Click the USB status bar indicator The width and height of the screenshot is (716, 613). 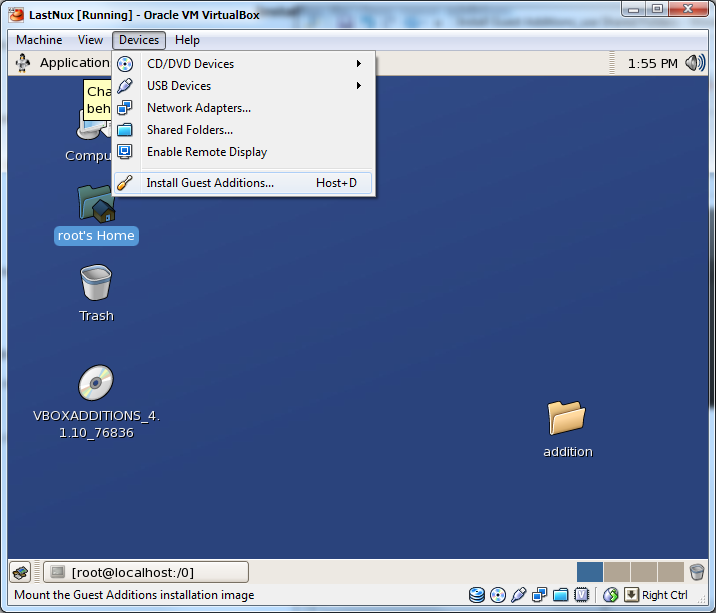pyautogui.click(x=518, y=595)
